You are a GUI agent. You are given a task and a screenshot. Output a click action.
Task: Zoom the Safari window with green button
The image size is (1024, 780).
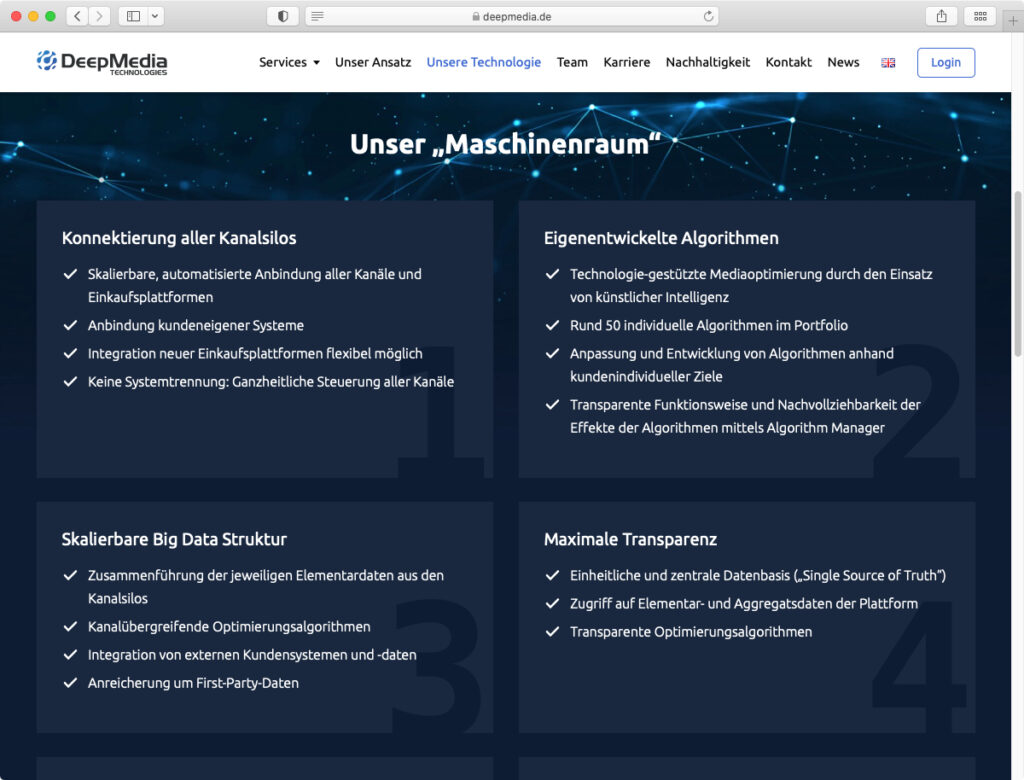point(50,16)
